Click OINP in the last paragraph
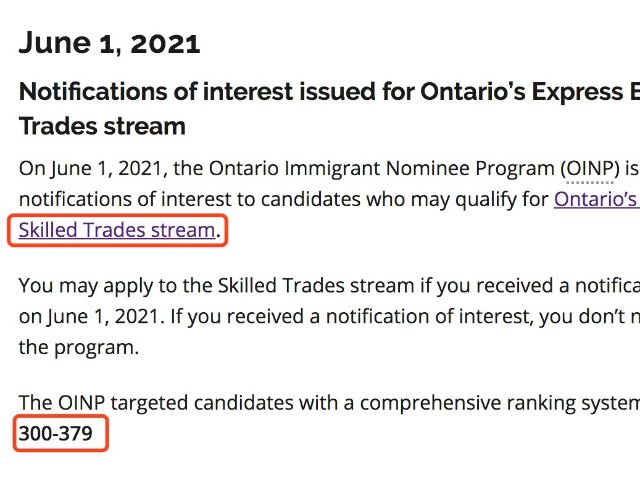The width and height of the screenshot is (640, 480). (x=81, y=402)
